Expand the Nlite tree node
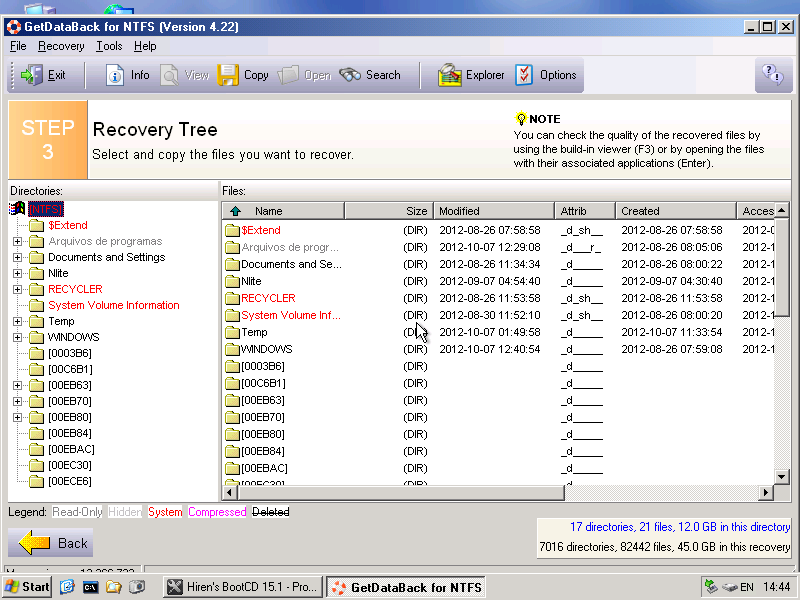Image resolution: width=800 pixels, height=600 pixels. [x=17, y=273]
